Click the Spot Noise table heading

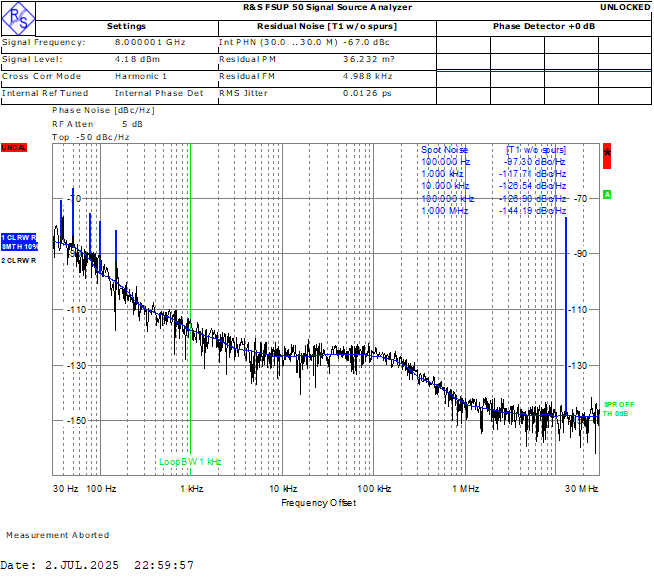(x=444, y=150)
